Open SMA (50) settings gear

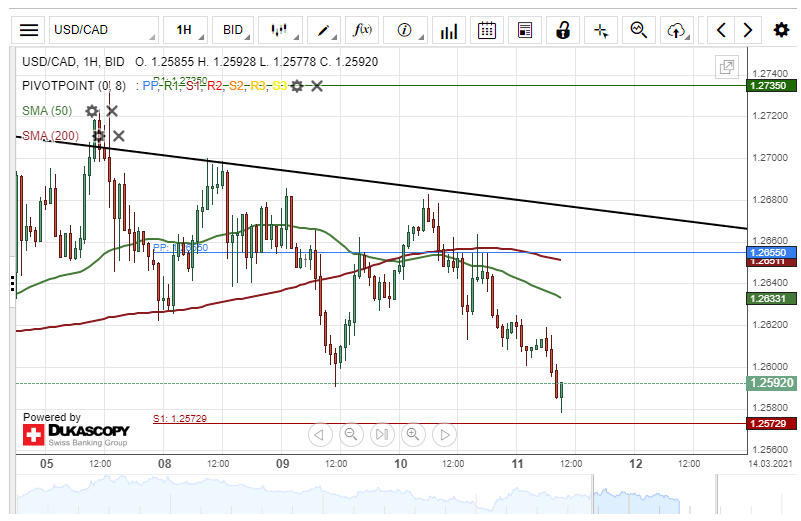point(92,111)
